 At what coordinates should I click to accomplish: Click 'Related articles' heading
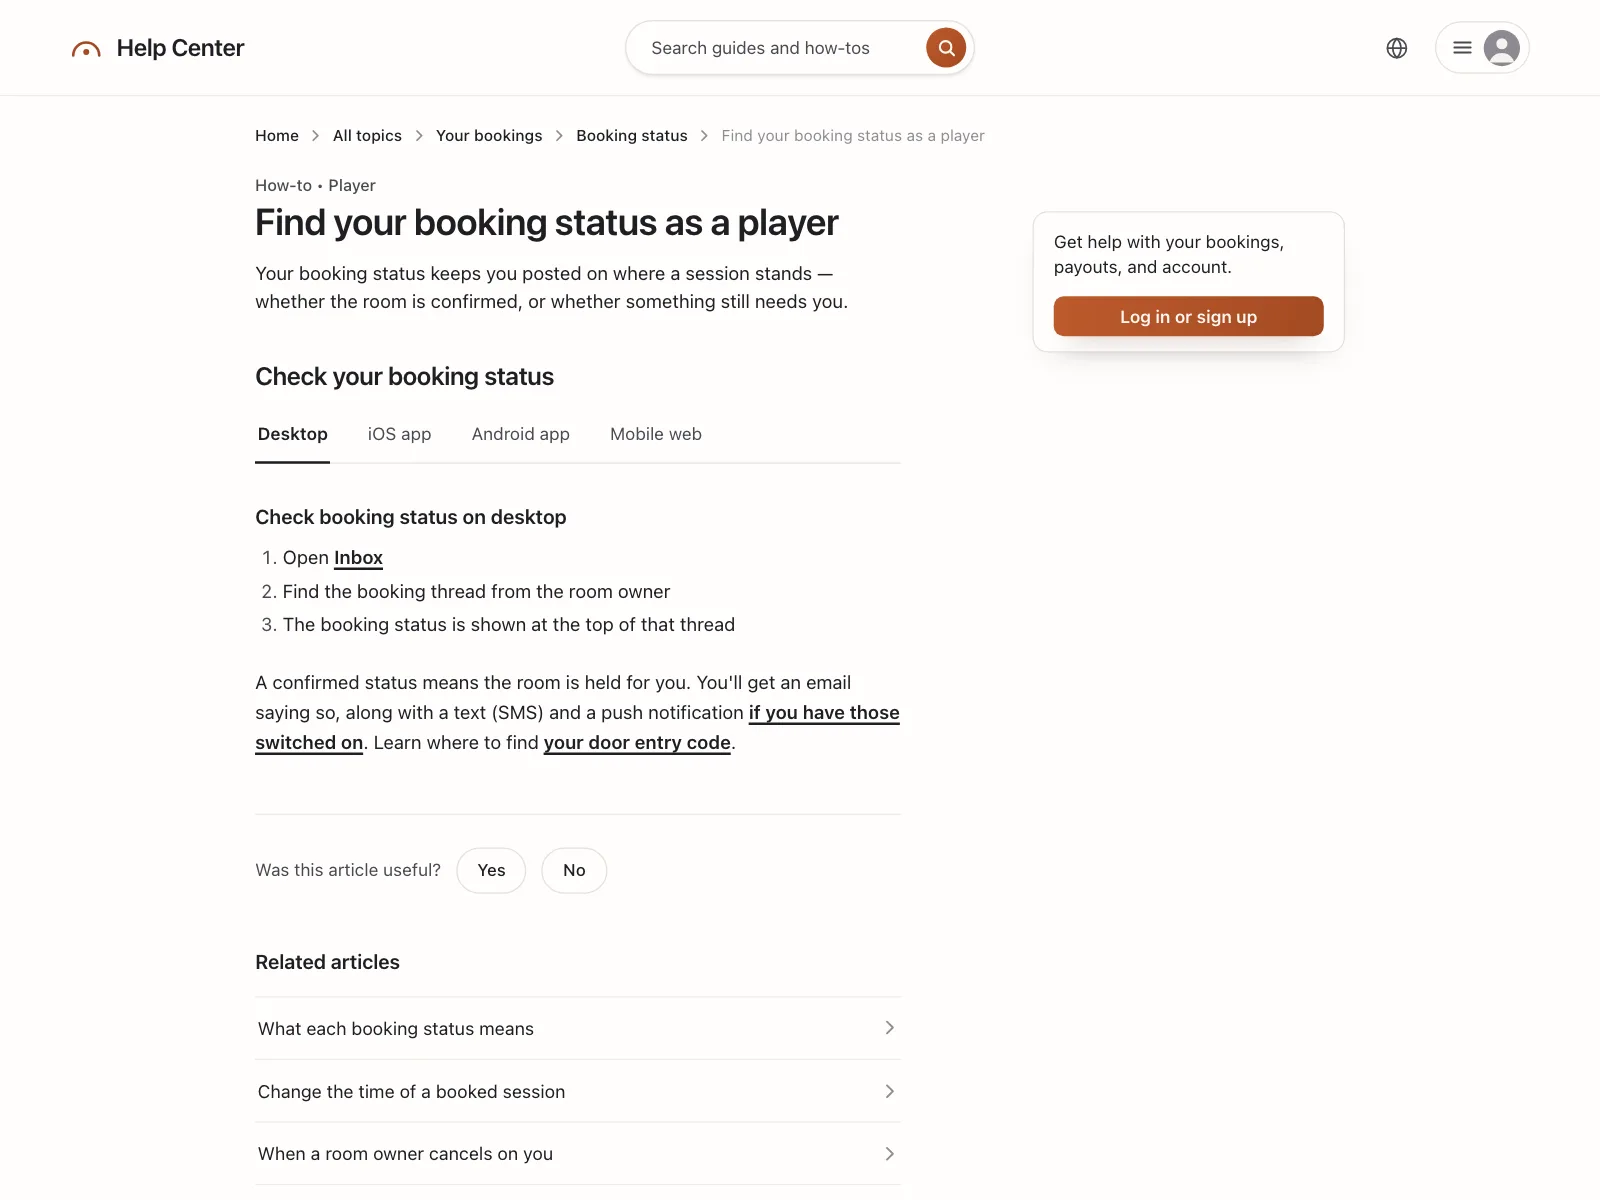pyautogui.click(x=327, y=962)
